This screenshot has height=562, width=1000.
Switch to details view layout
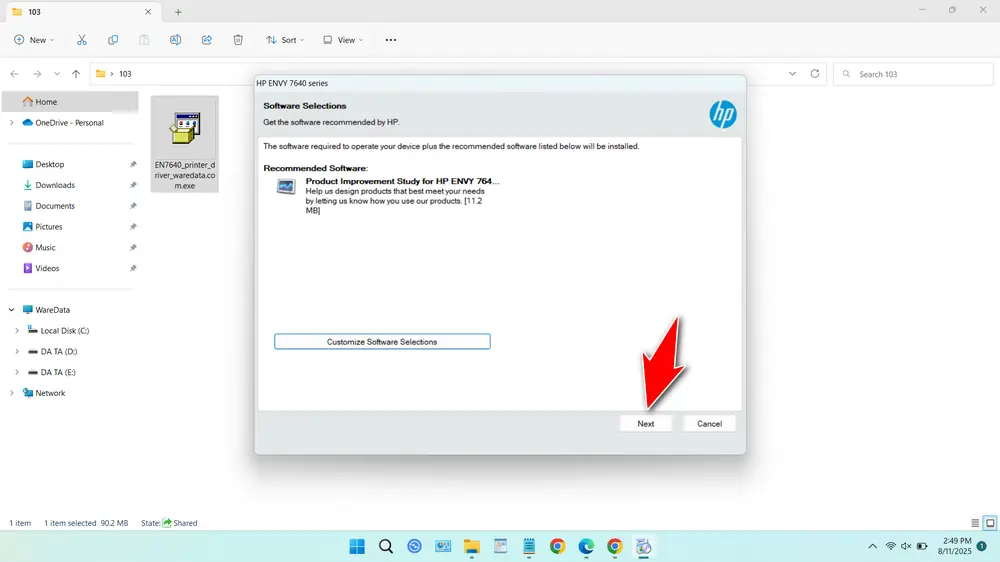point(975,523)
